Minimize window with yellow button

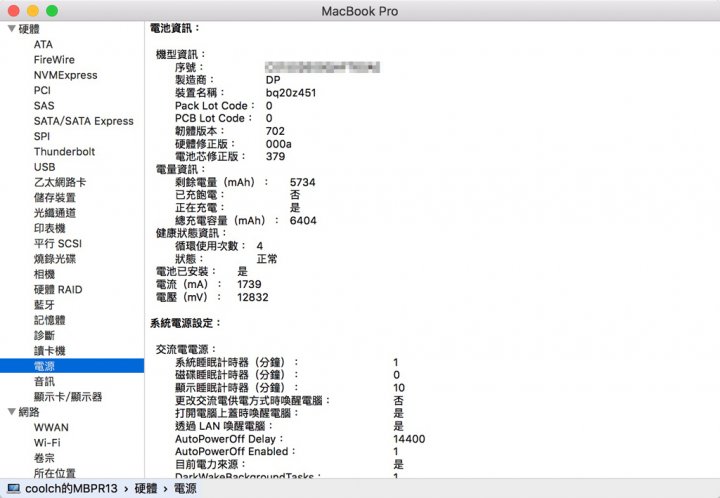click(33, 11)
